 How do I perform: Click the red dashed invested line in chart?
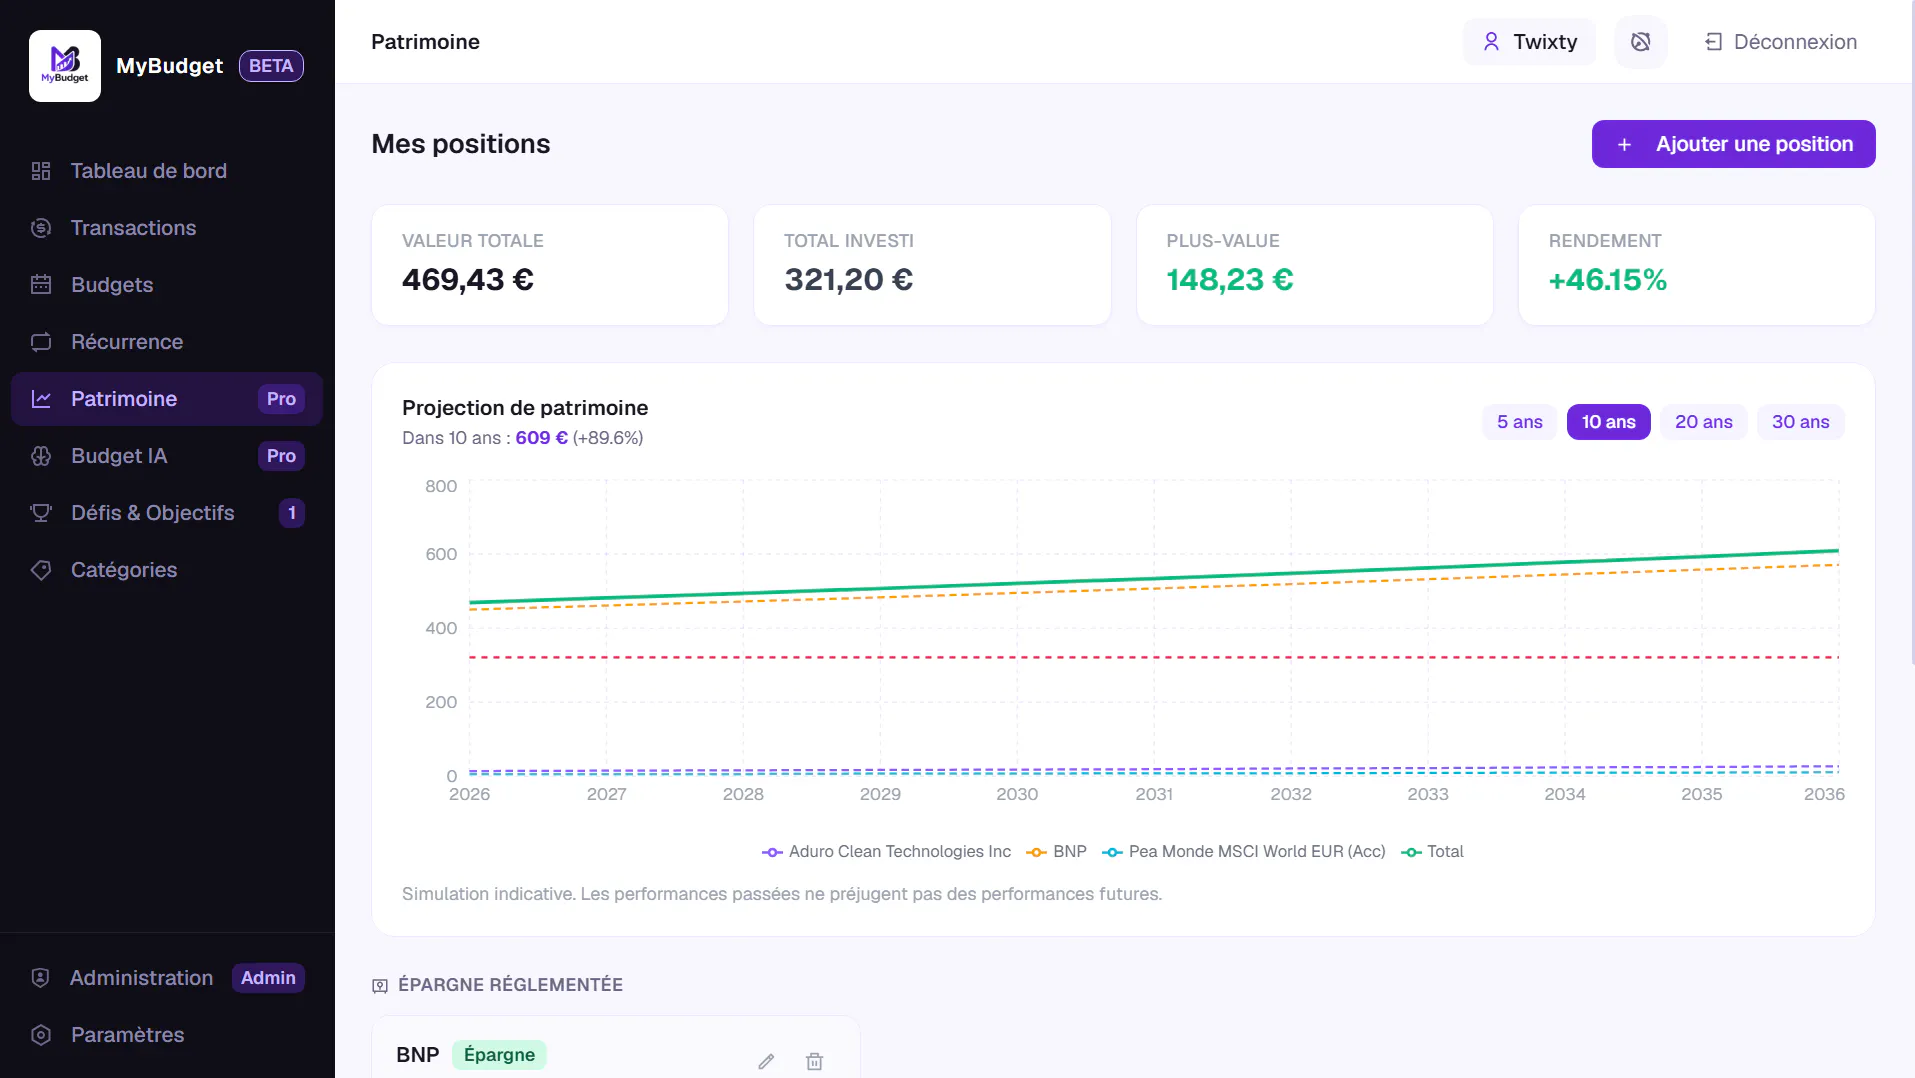1154,657
